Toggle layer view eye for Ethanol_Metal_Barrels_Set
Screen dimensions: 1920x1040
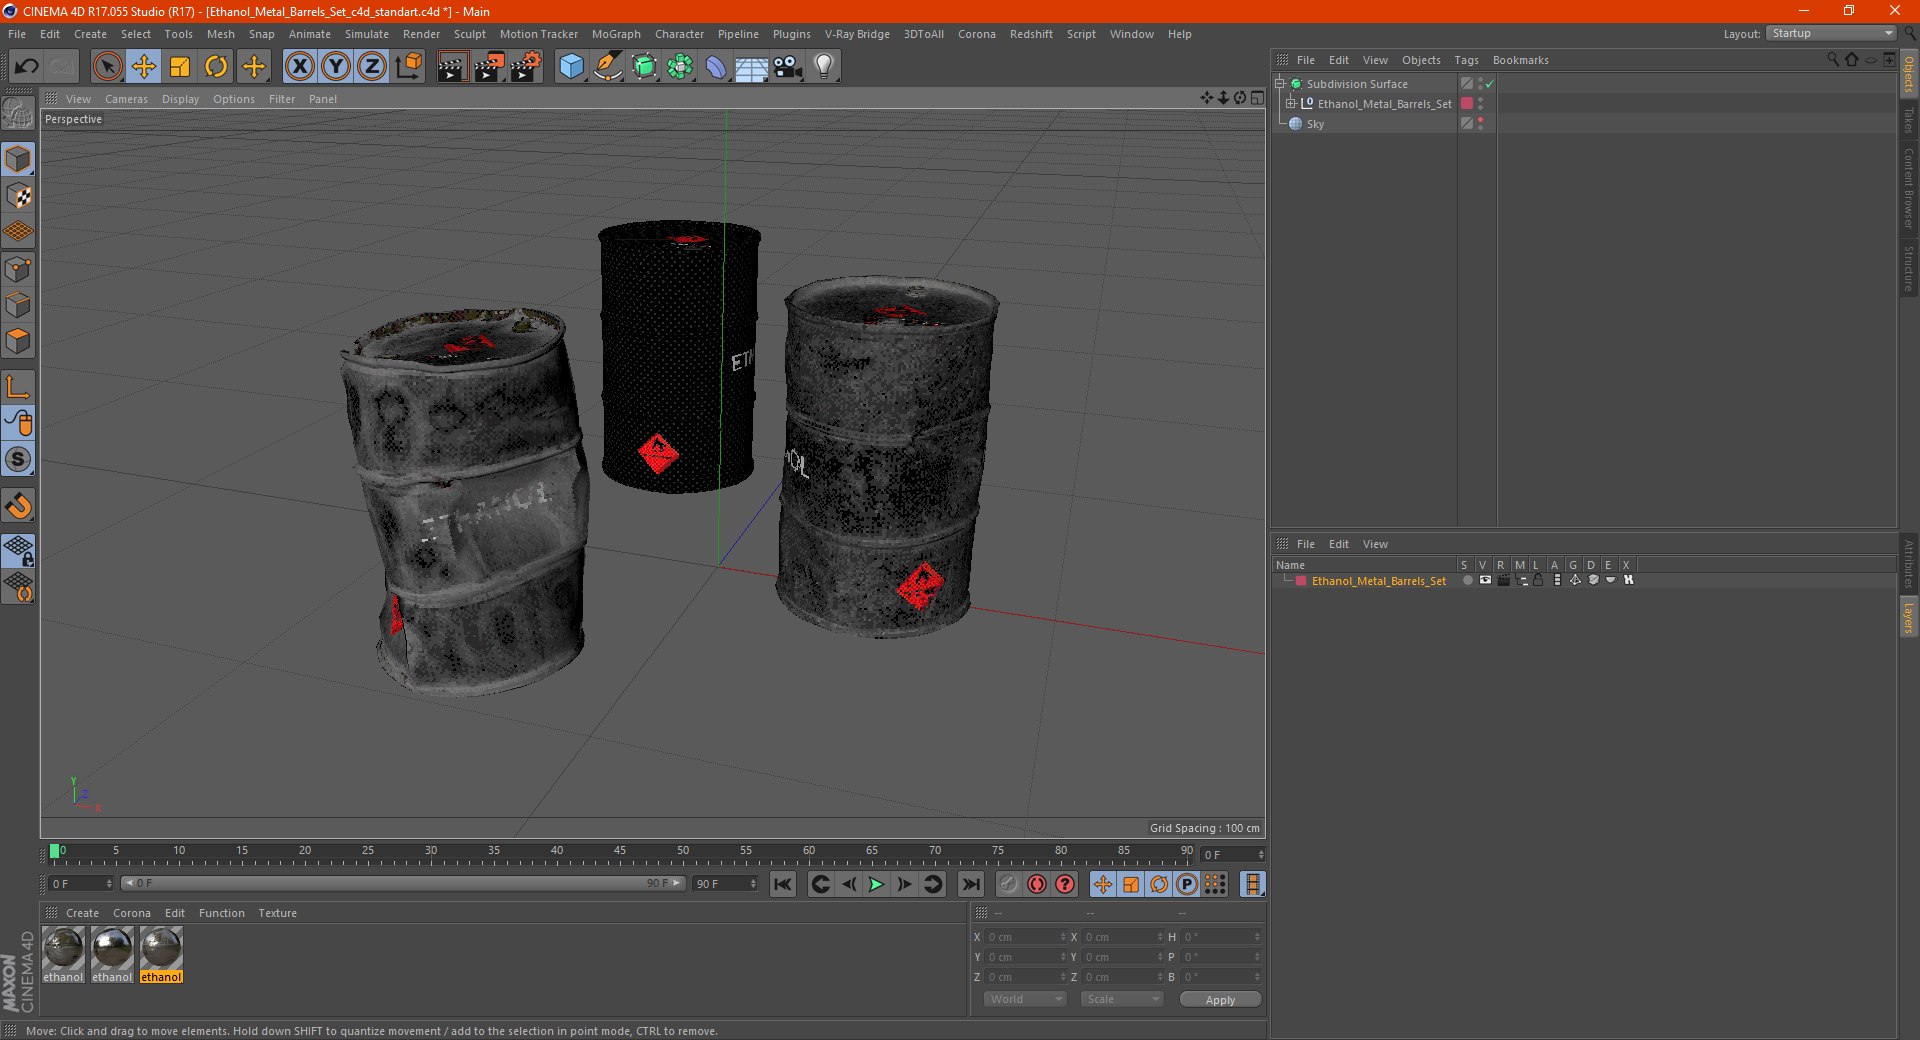pos(1485,580)
